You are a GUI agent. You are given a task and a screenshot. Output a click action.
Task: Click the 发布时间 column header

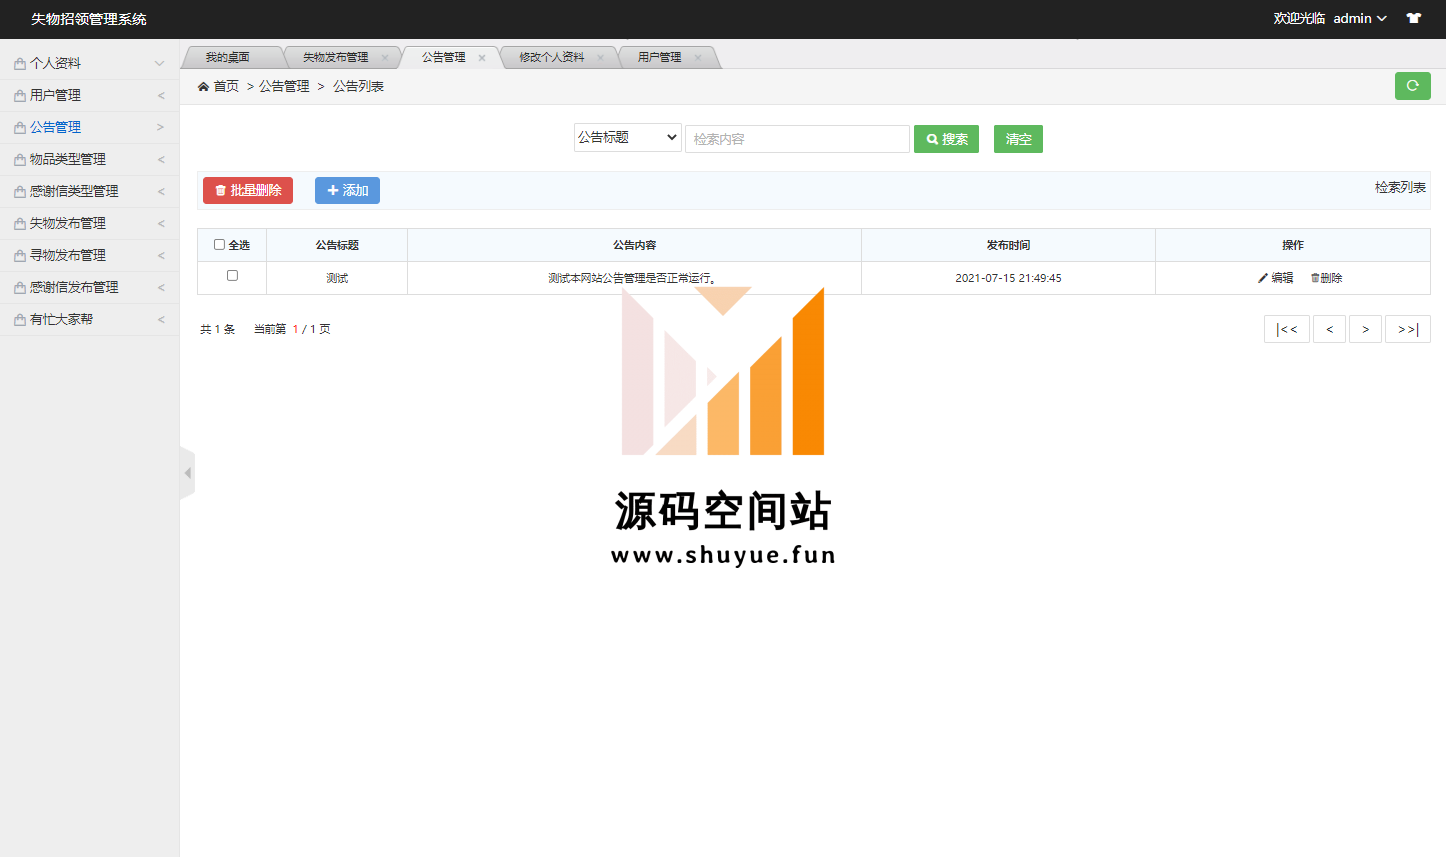tap(1008, 245)
